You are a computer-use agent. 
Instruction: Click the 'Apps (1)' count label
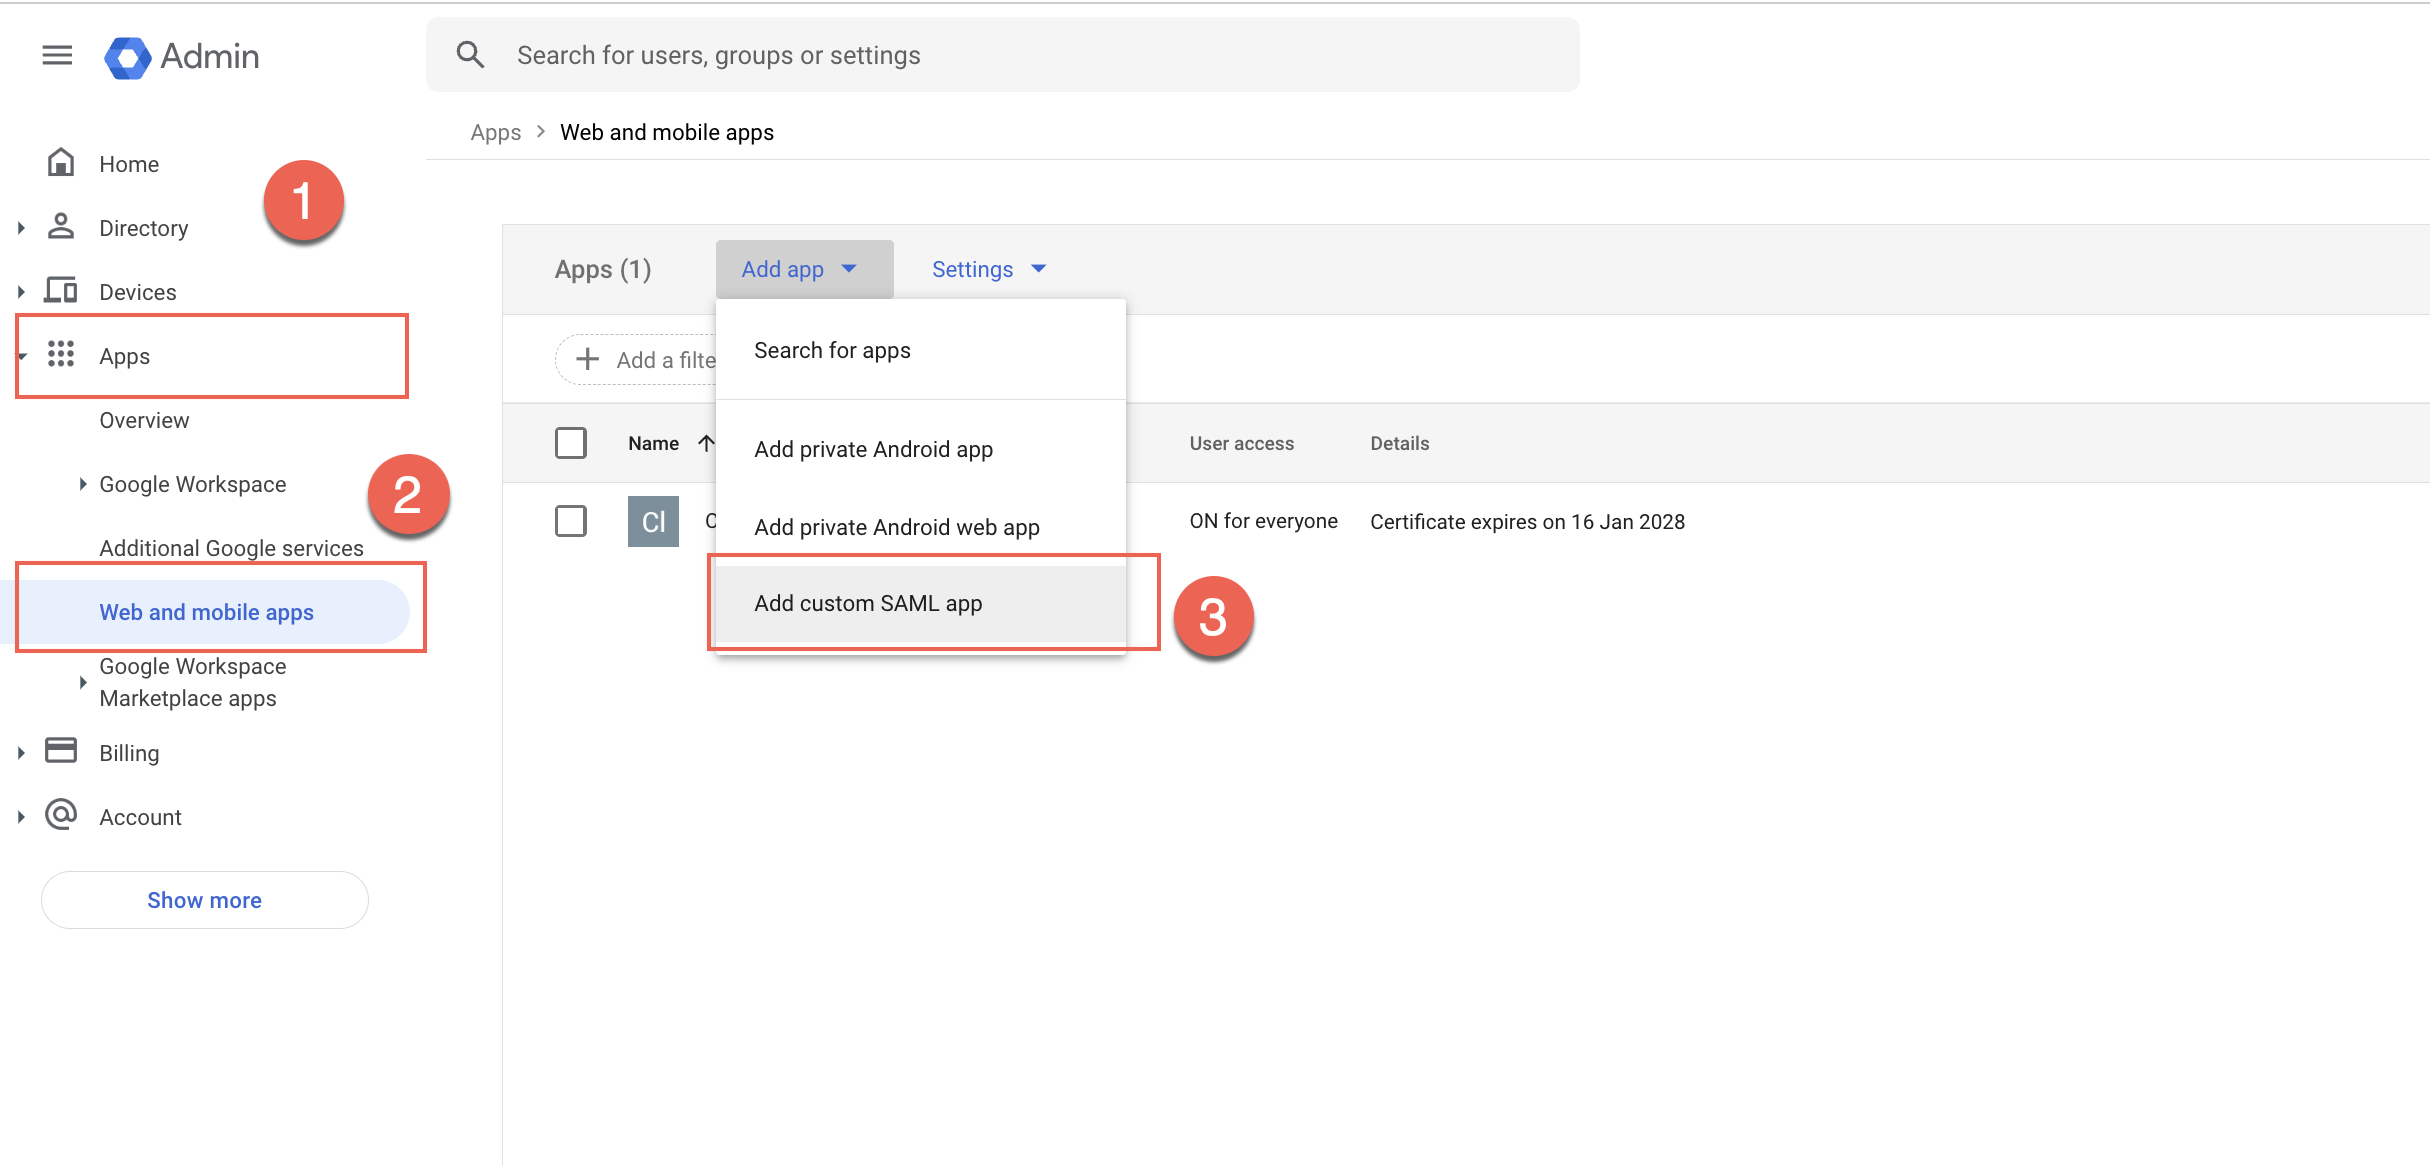coord(603,269)
